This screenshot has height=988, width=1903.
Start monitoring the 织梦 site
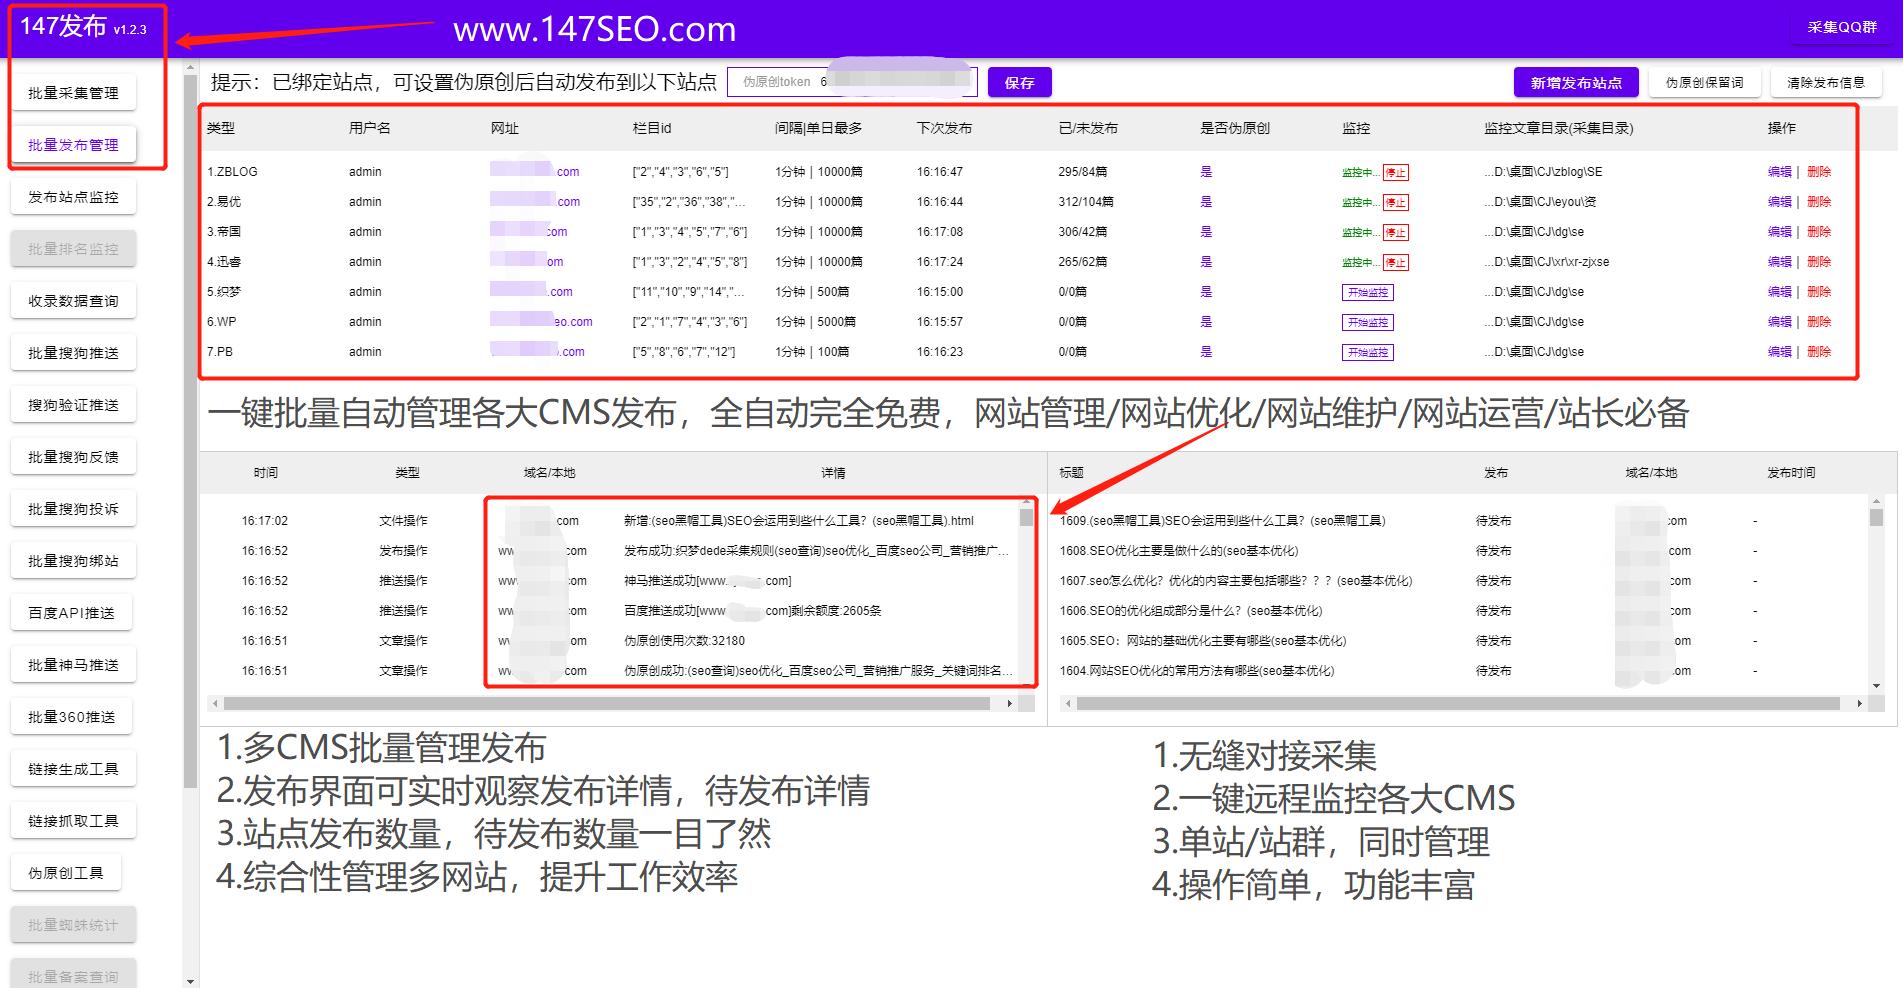[x=1367, y=292]
